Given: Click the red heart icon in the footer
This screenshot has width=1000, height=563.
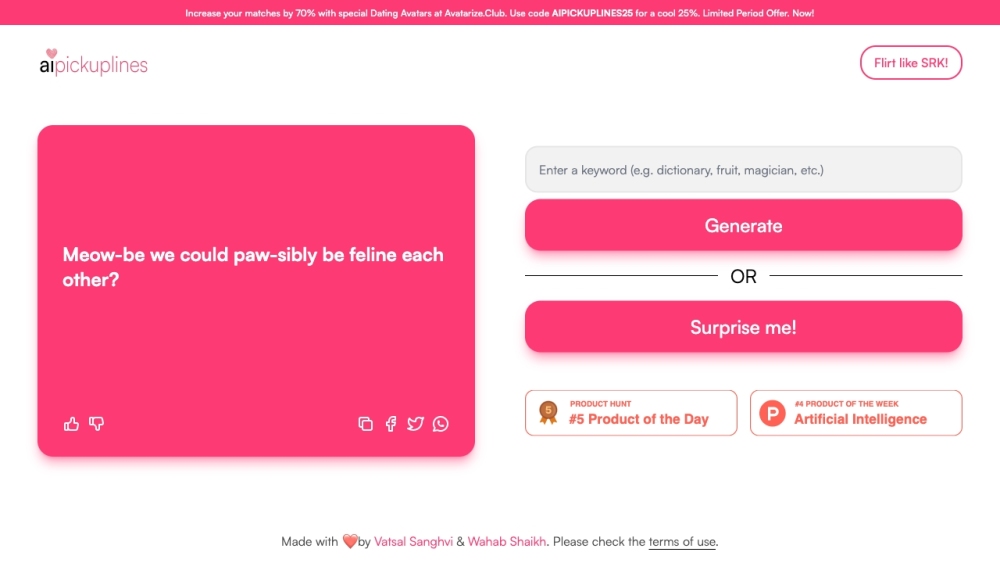Looking at the screenshot, I should 350,542.
